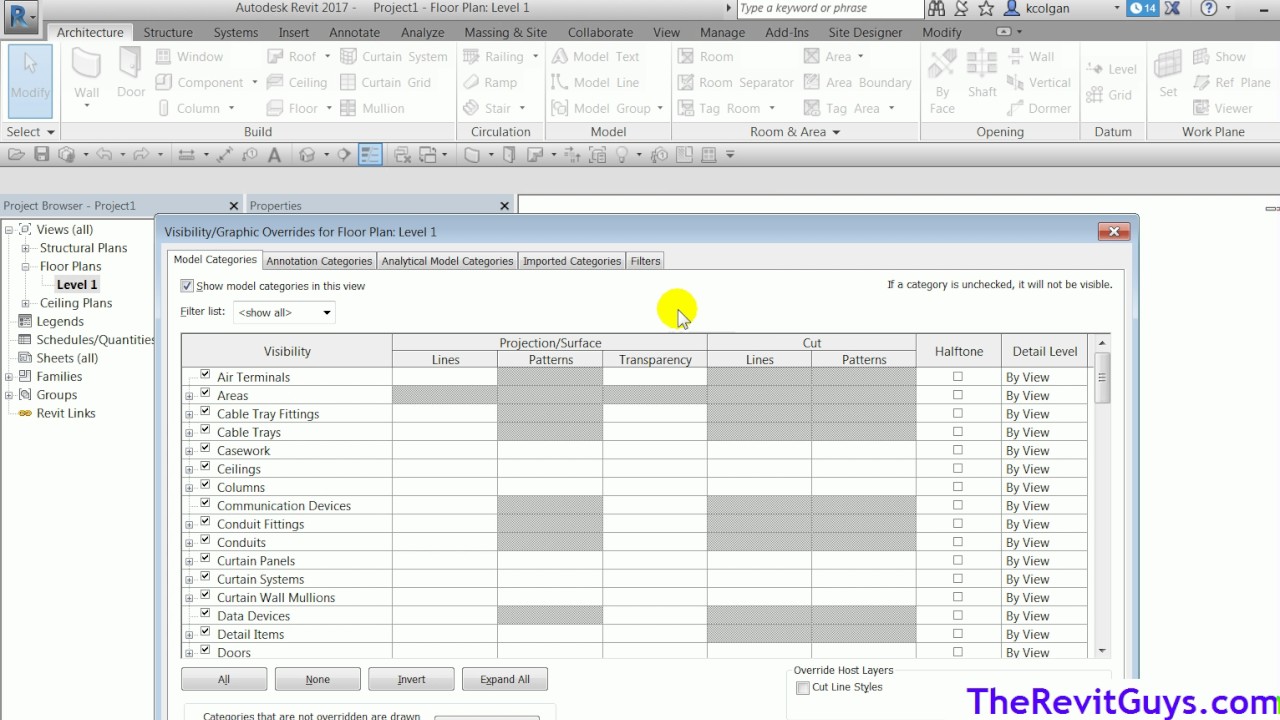
Task: Open the Structure ribbon tab
Action: click(x=168, y=32)
